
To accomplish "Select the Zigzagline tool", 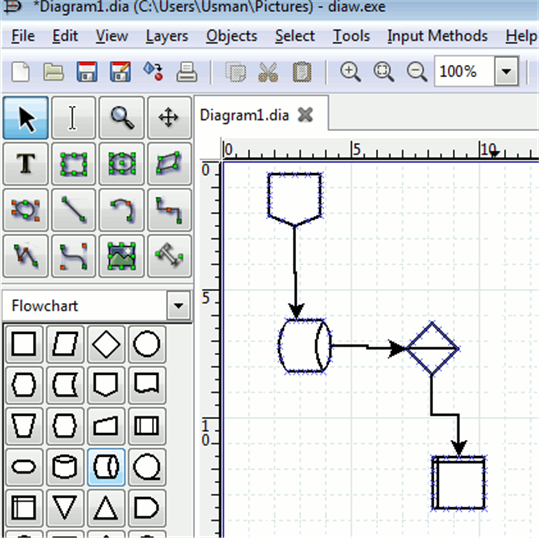I will click(x=169, y=210).
